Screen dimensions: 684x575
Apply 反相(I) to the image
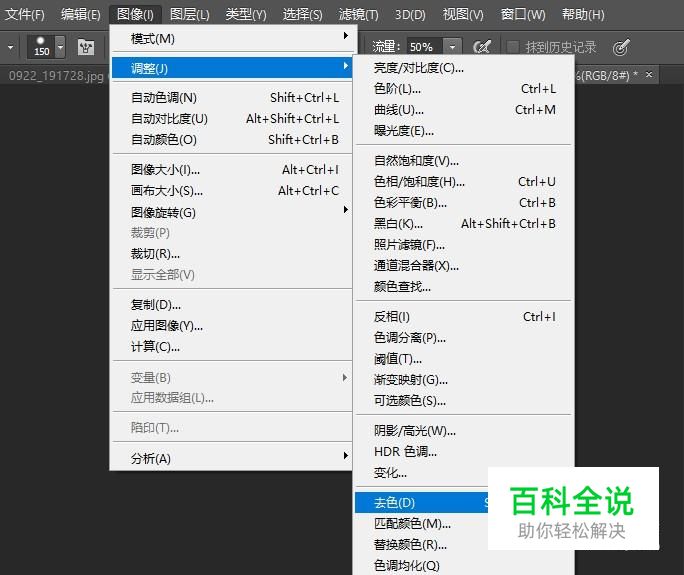pos(463,316)
